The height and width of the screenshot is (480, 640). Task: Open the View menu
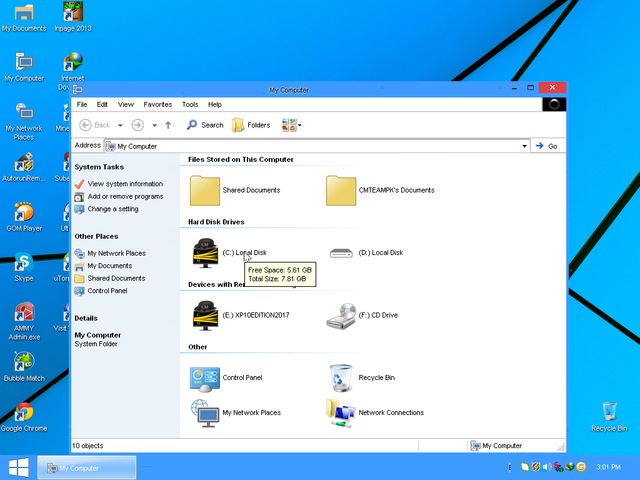click(x=126, y=104)
